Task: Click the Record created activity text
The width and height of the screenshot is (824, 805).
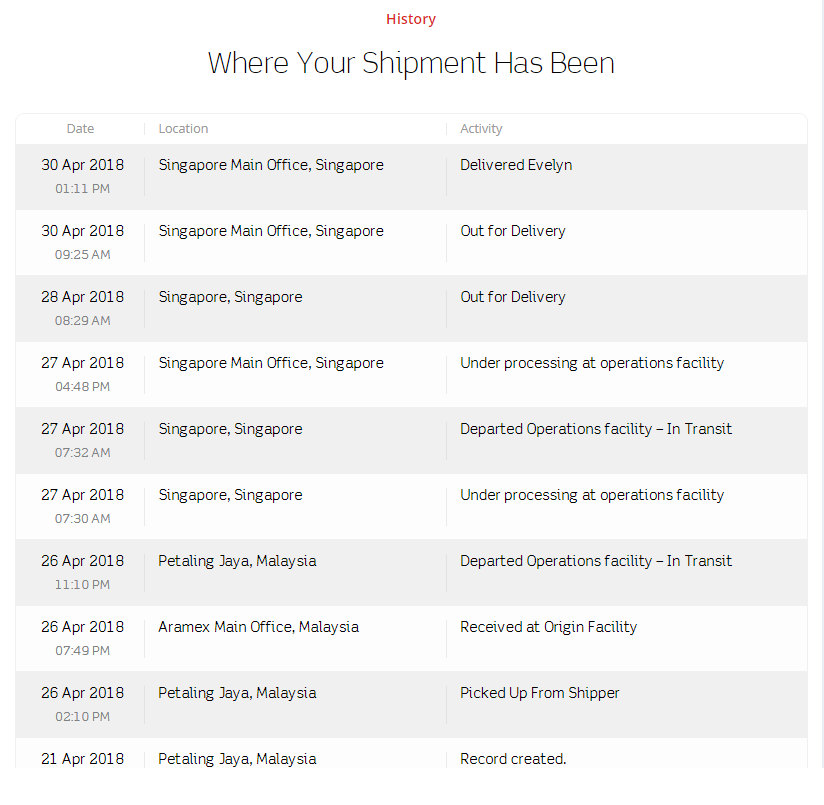Action: [x=513, y=759]
